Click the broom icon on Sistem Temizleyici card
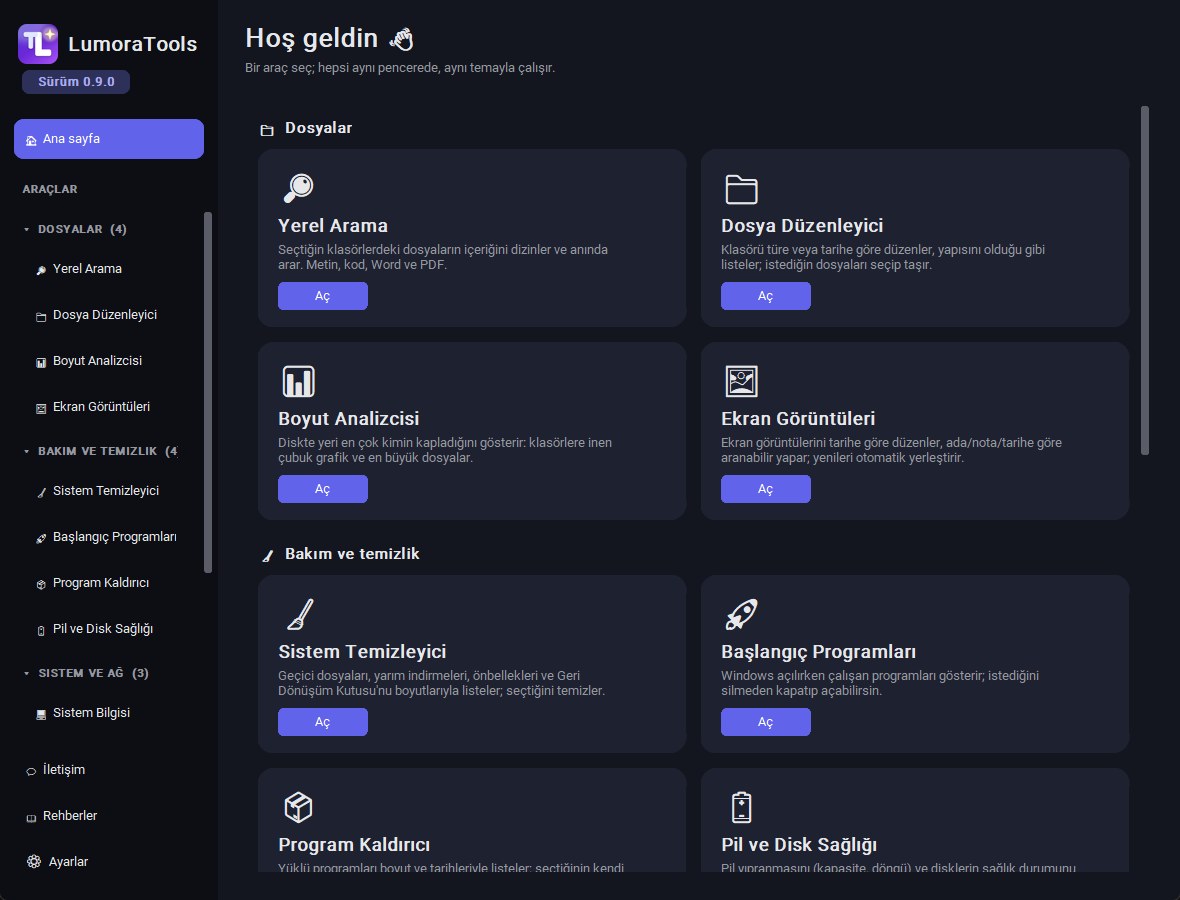This screenshot has height=900, width=1180. [x=300, y=614]
